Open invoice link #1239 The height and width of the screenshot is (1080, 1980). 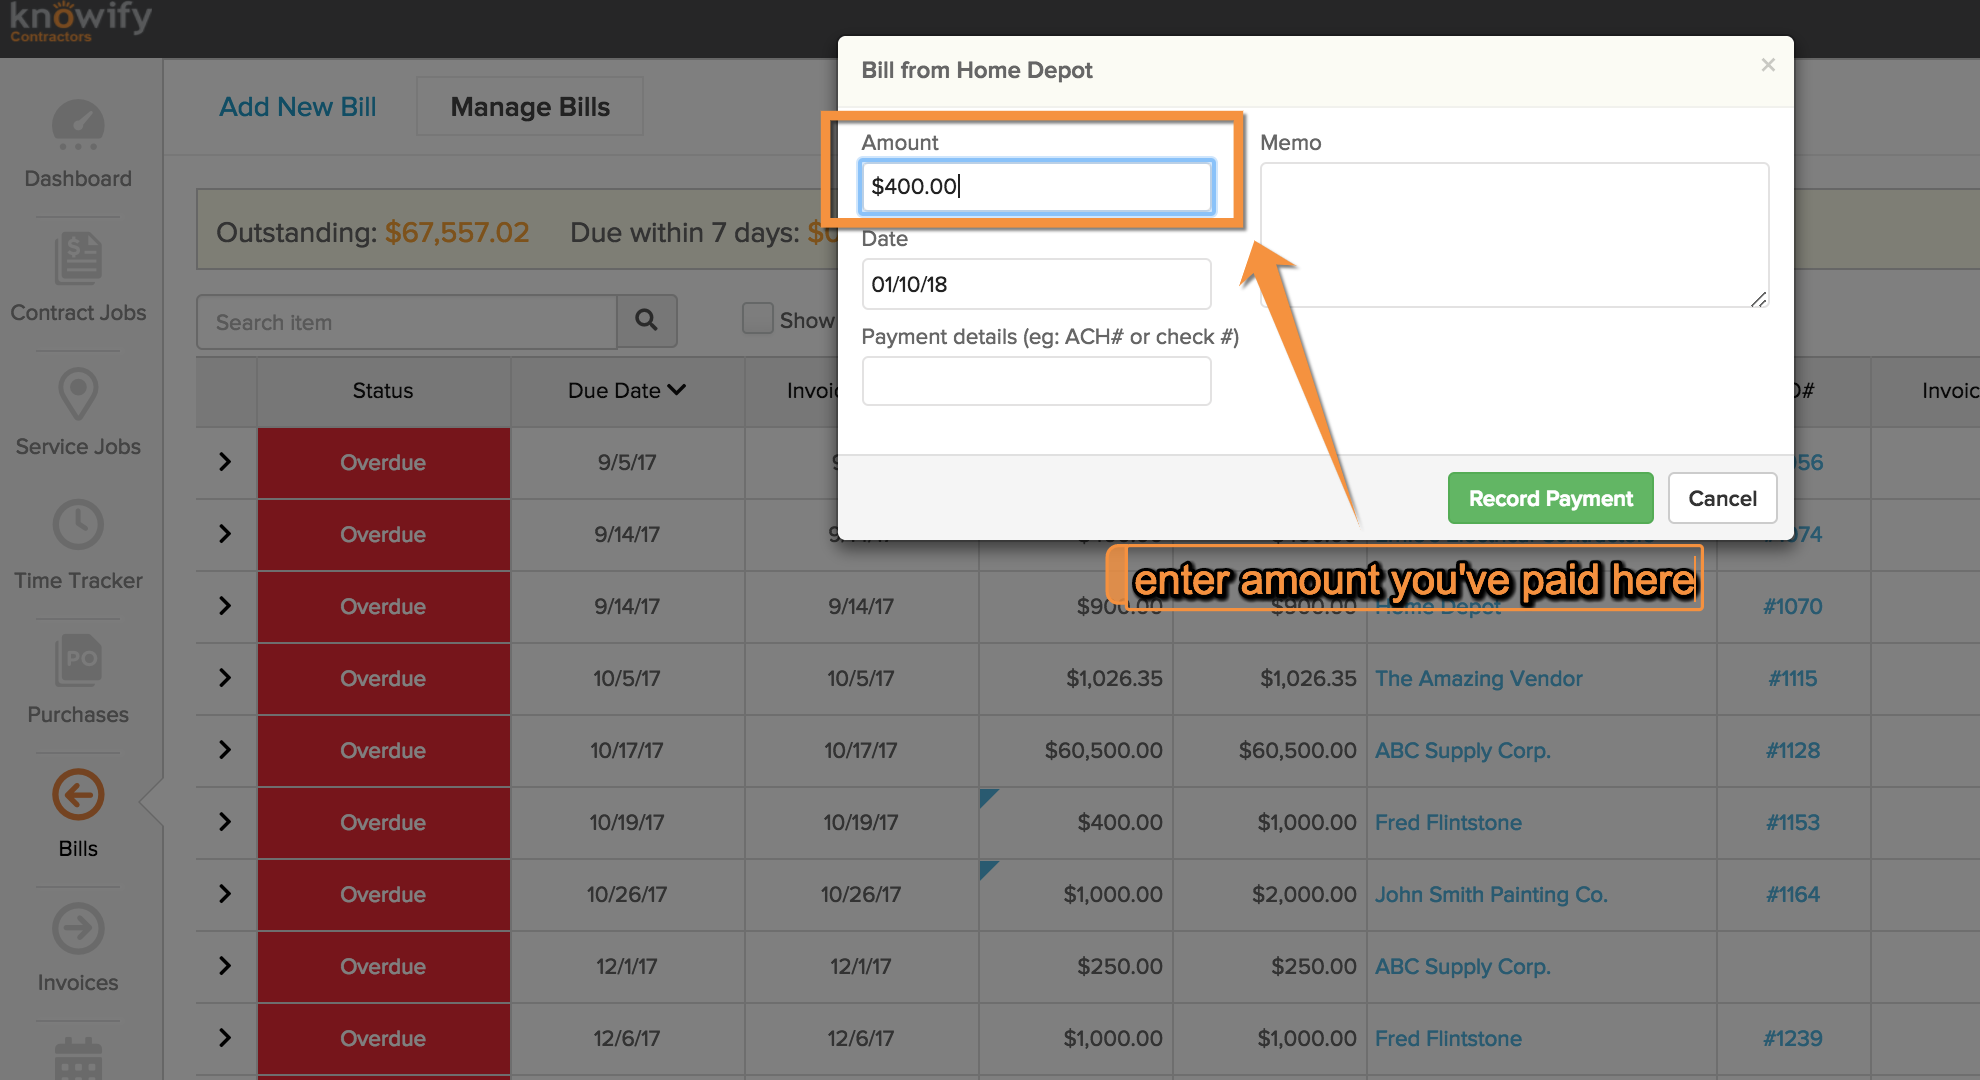[x=1792, y=1038]
